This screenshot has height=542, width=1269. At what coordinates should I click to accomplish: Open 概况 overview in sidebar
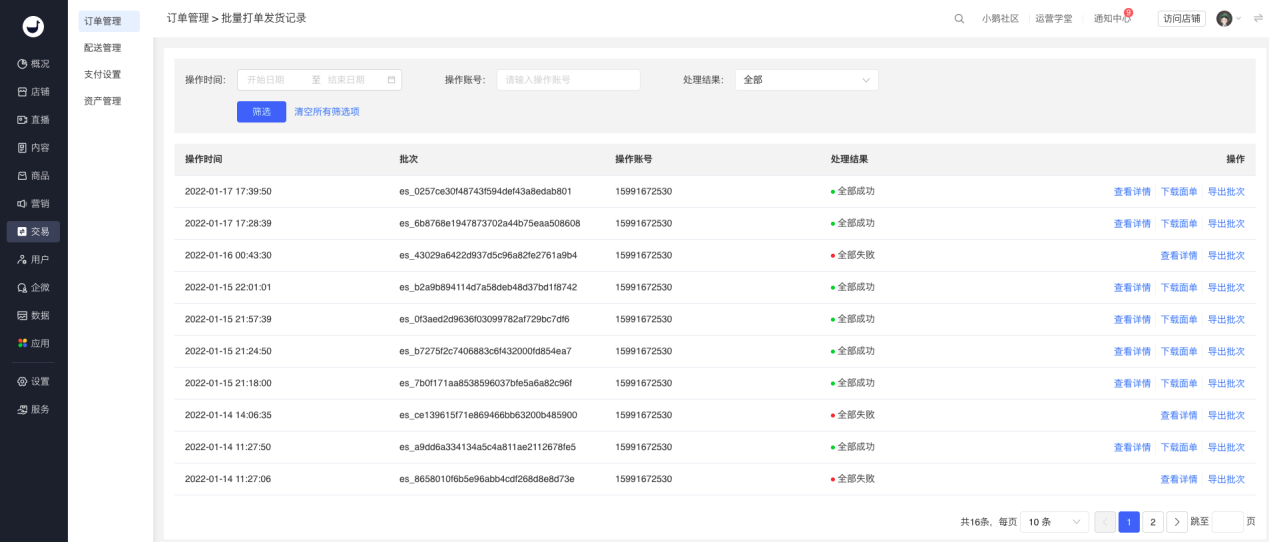(33, 64)
